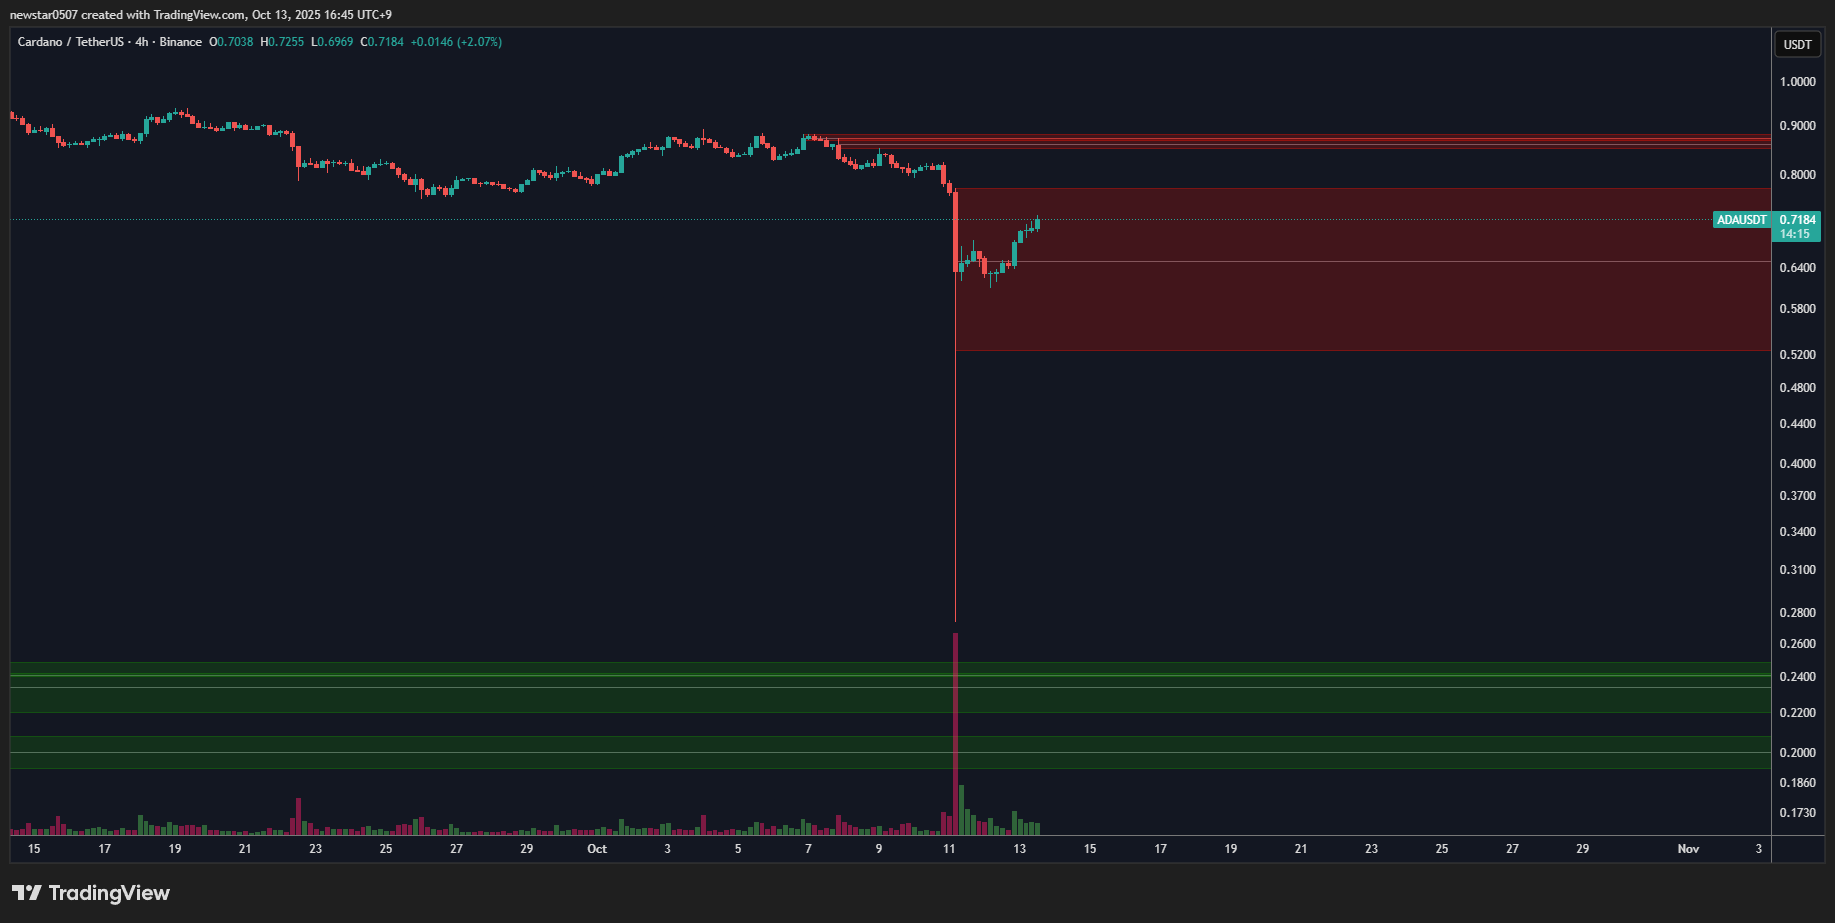This screenshot has height=923, width=1835.
Task: Click the newstar0507 author caption
Action: [x=43, y=15]
